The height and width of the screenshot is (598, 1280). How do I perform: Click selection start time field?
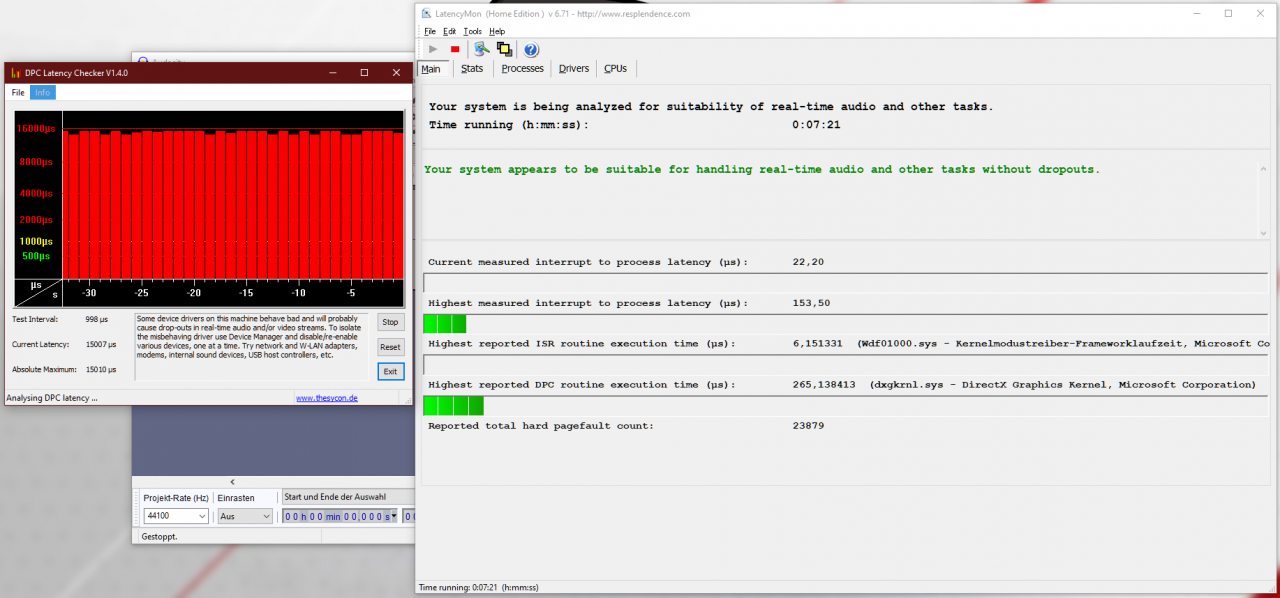(340, 516)
